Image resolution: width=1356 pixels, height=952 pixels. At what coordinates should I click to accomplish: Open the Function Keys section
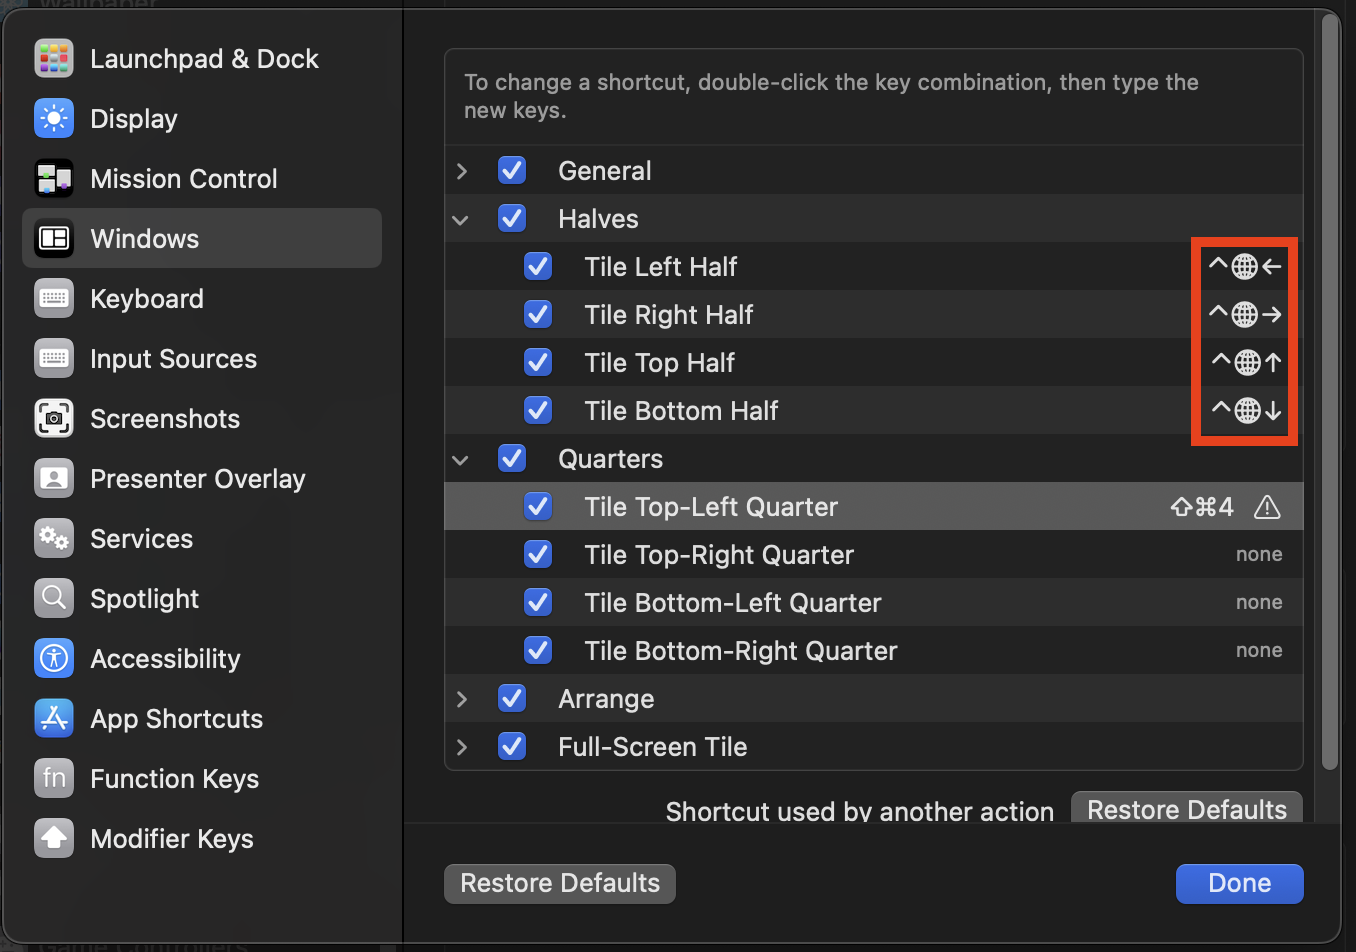[x=174, y=779]
